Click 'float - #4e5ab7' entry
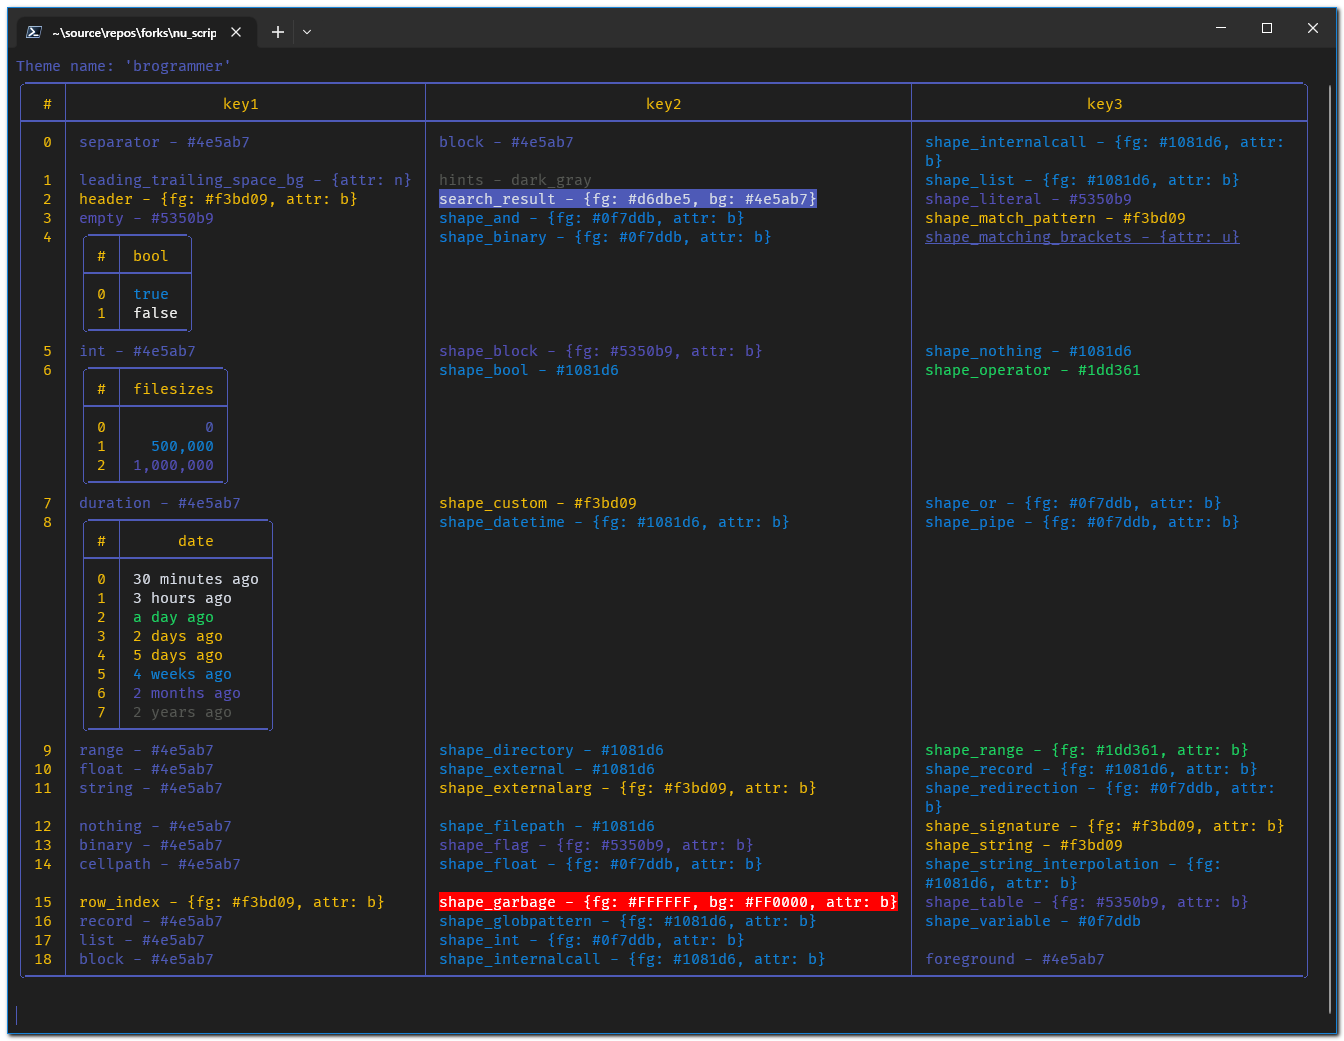 pos(146,769)
